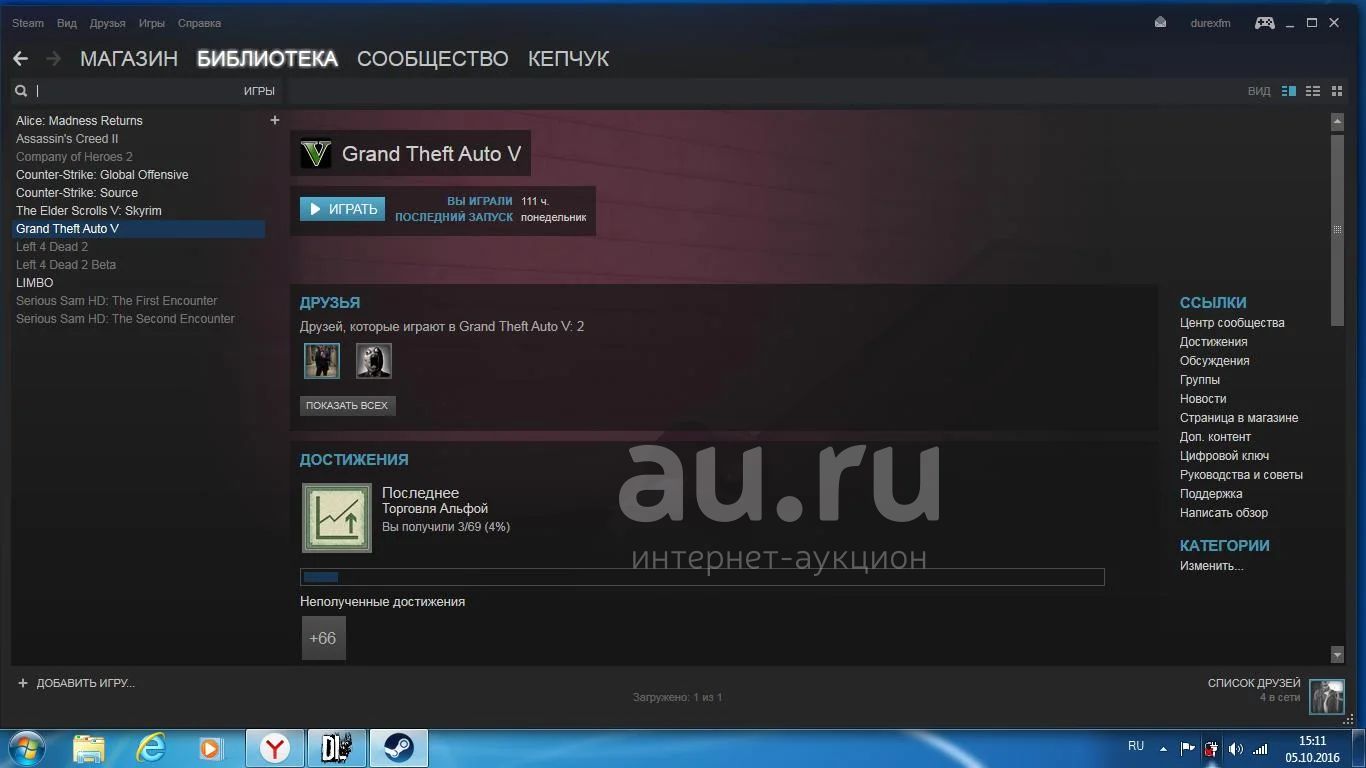Image resolution: width=1366 pixels, height=768 pixels.
Task: Open the Steam inbox envelope icon
Action: tap(1160, 22)
